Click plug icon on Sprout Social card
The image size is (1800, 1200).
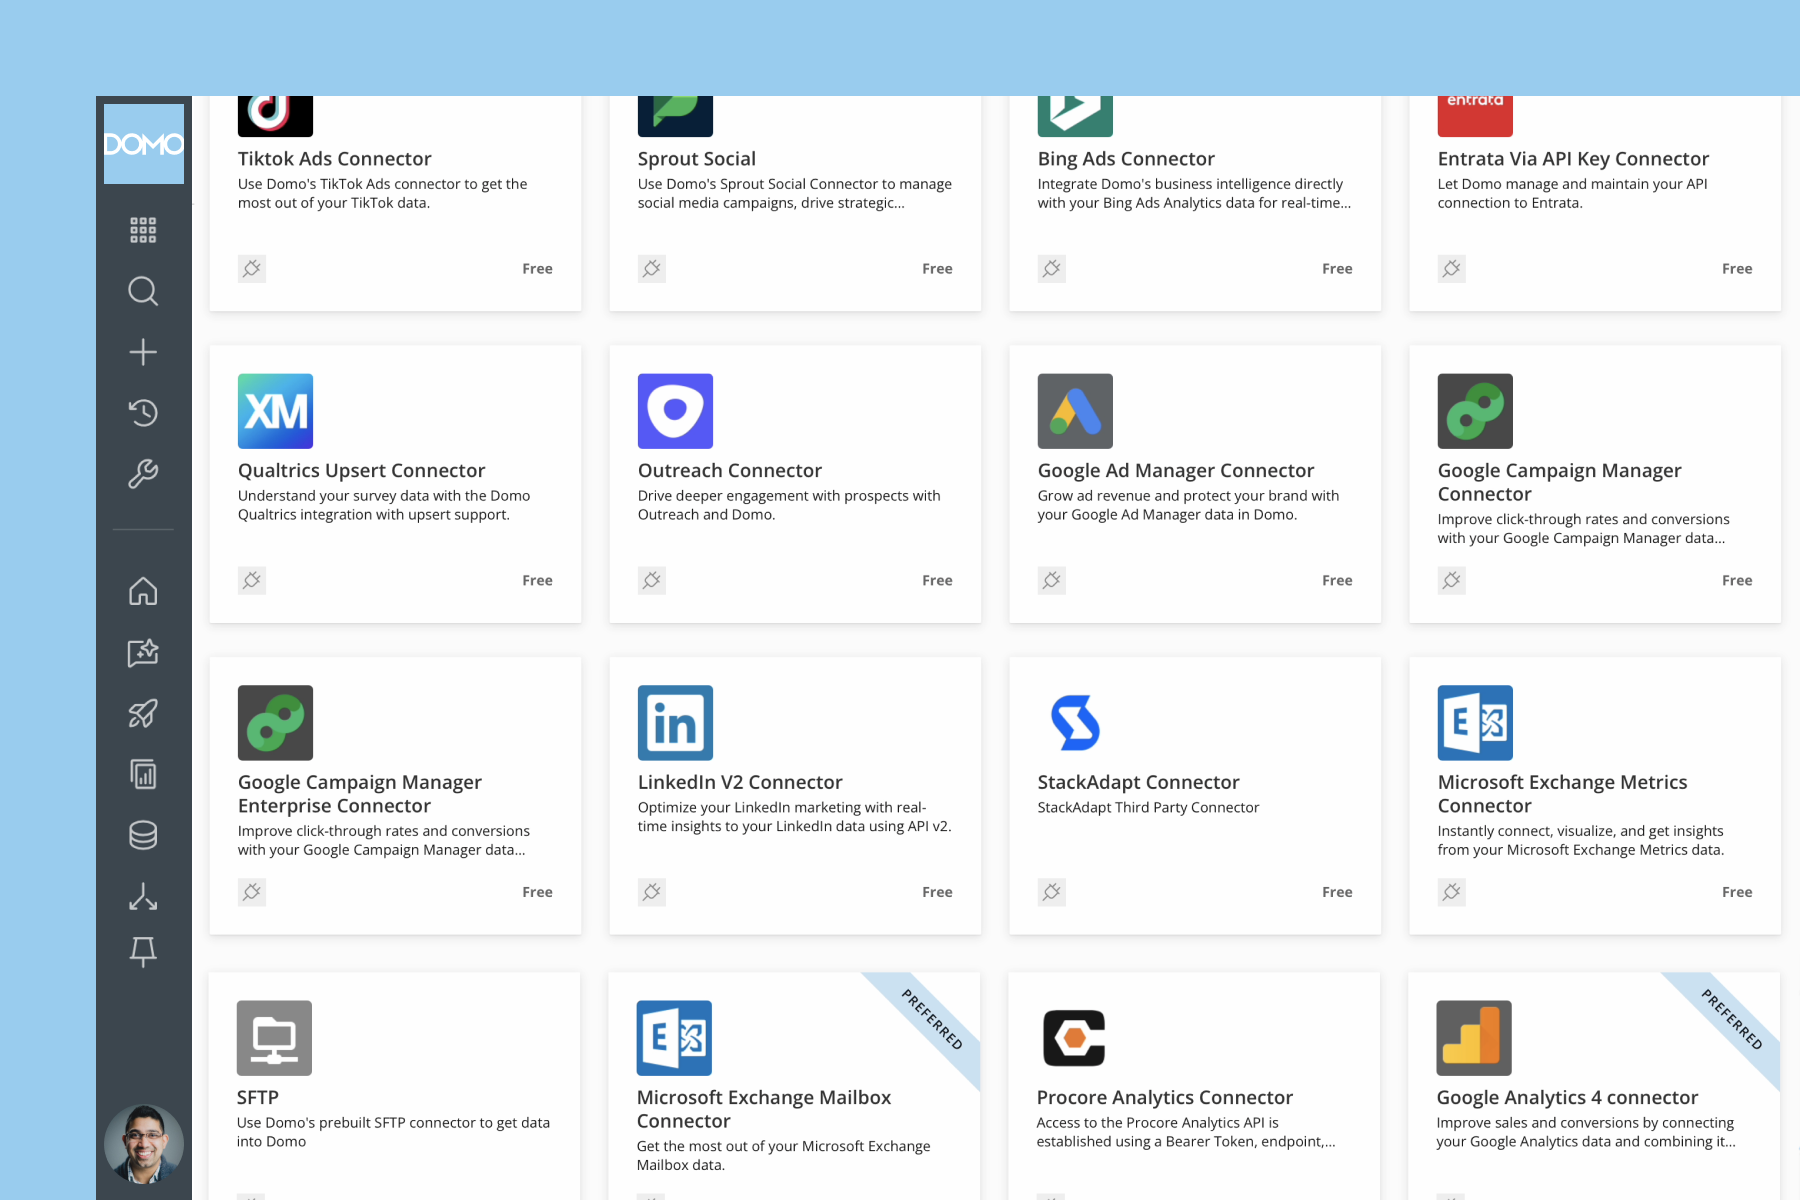(652, 268)
